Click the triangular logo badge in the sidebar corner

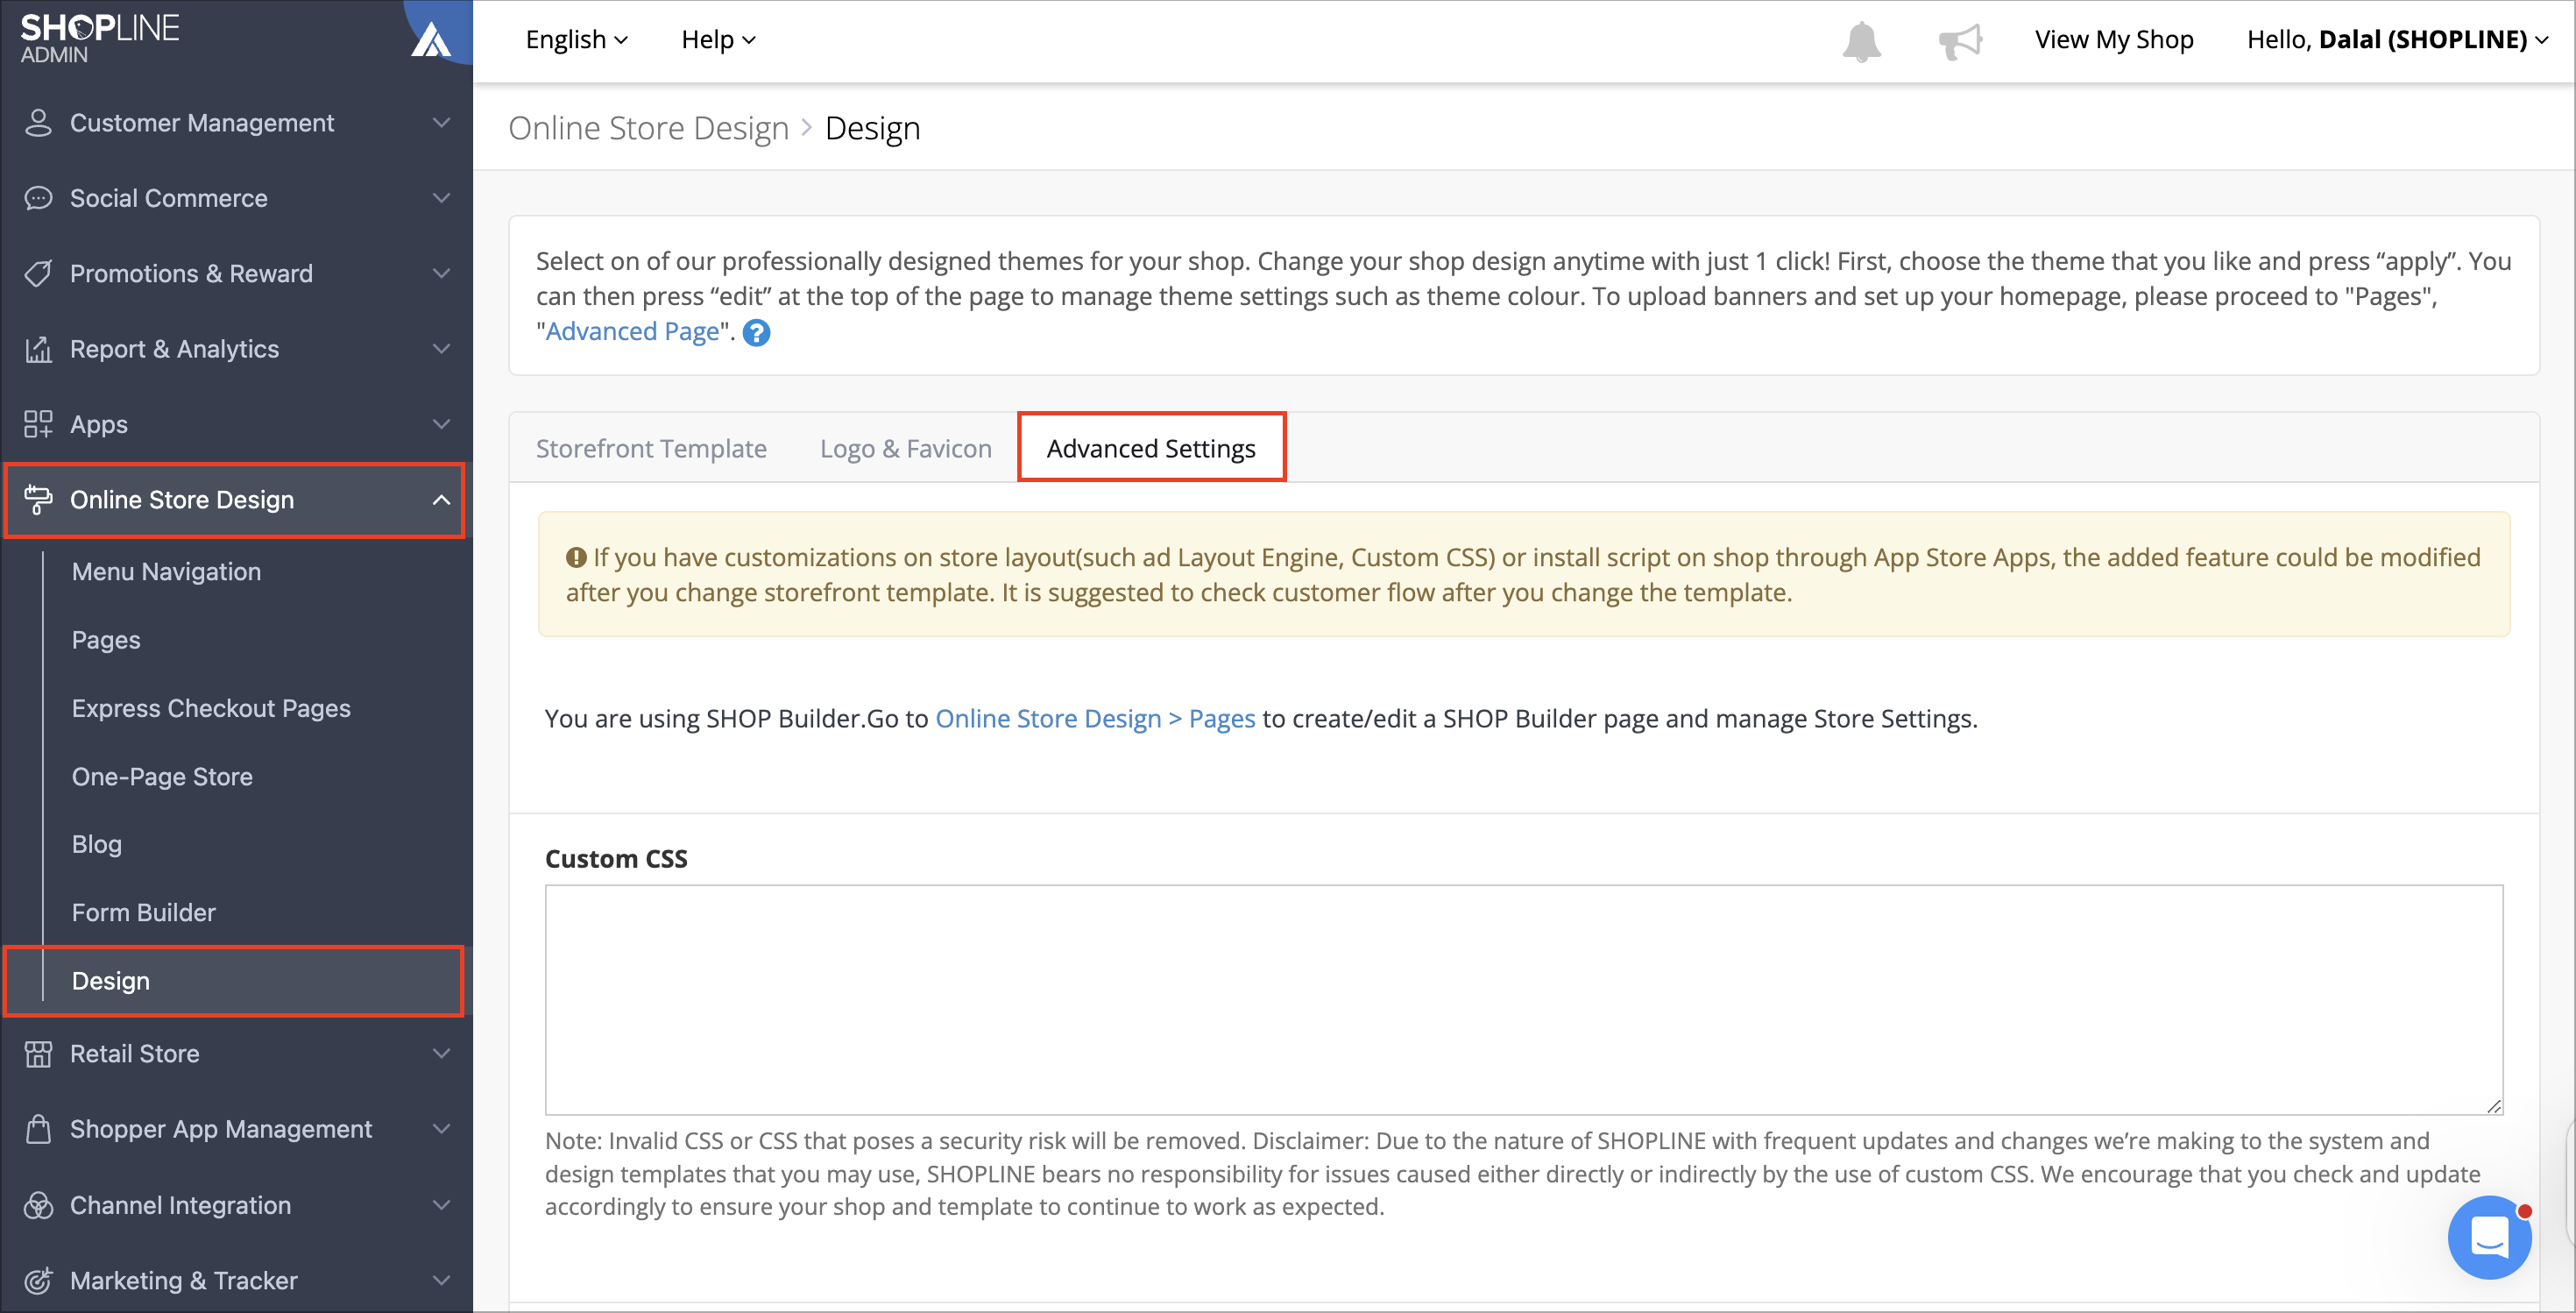coord(433,39)
